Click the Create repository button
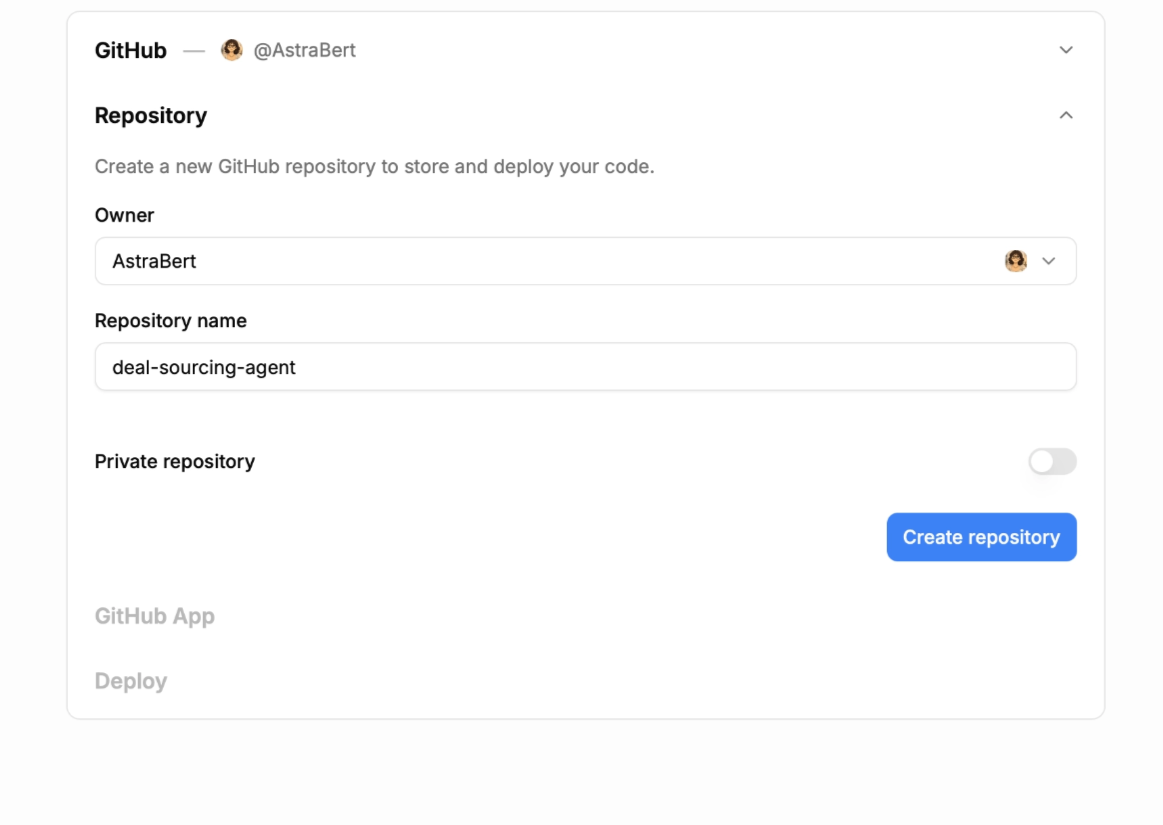 point(981,537)
